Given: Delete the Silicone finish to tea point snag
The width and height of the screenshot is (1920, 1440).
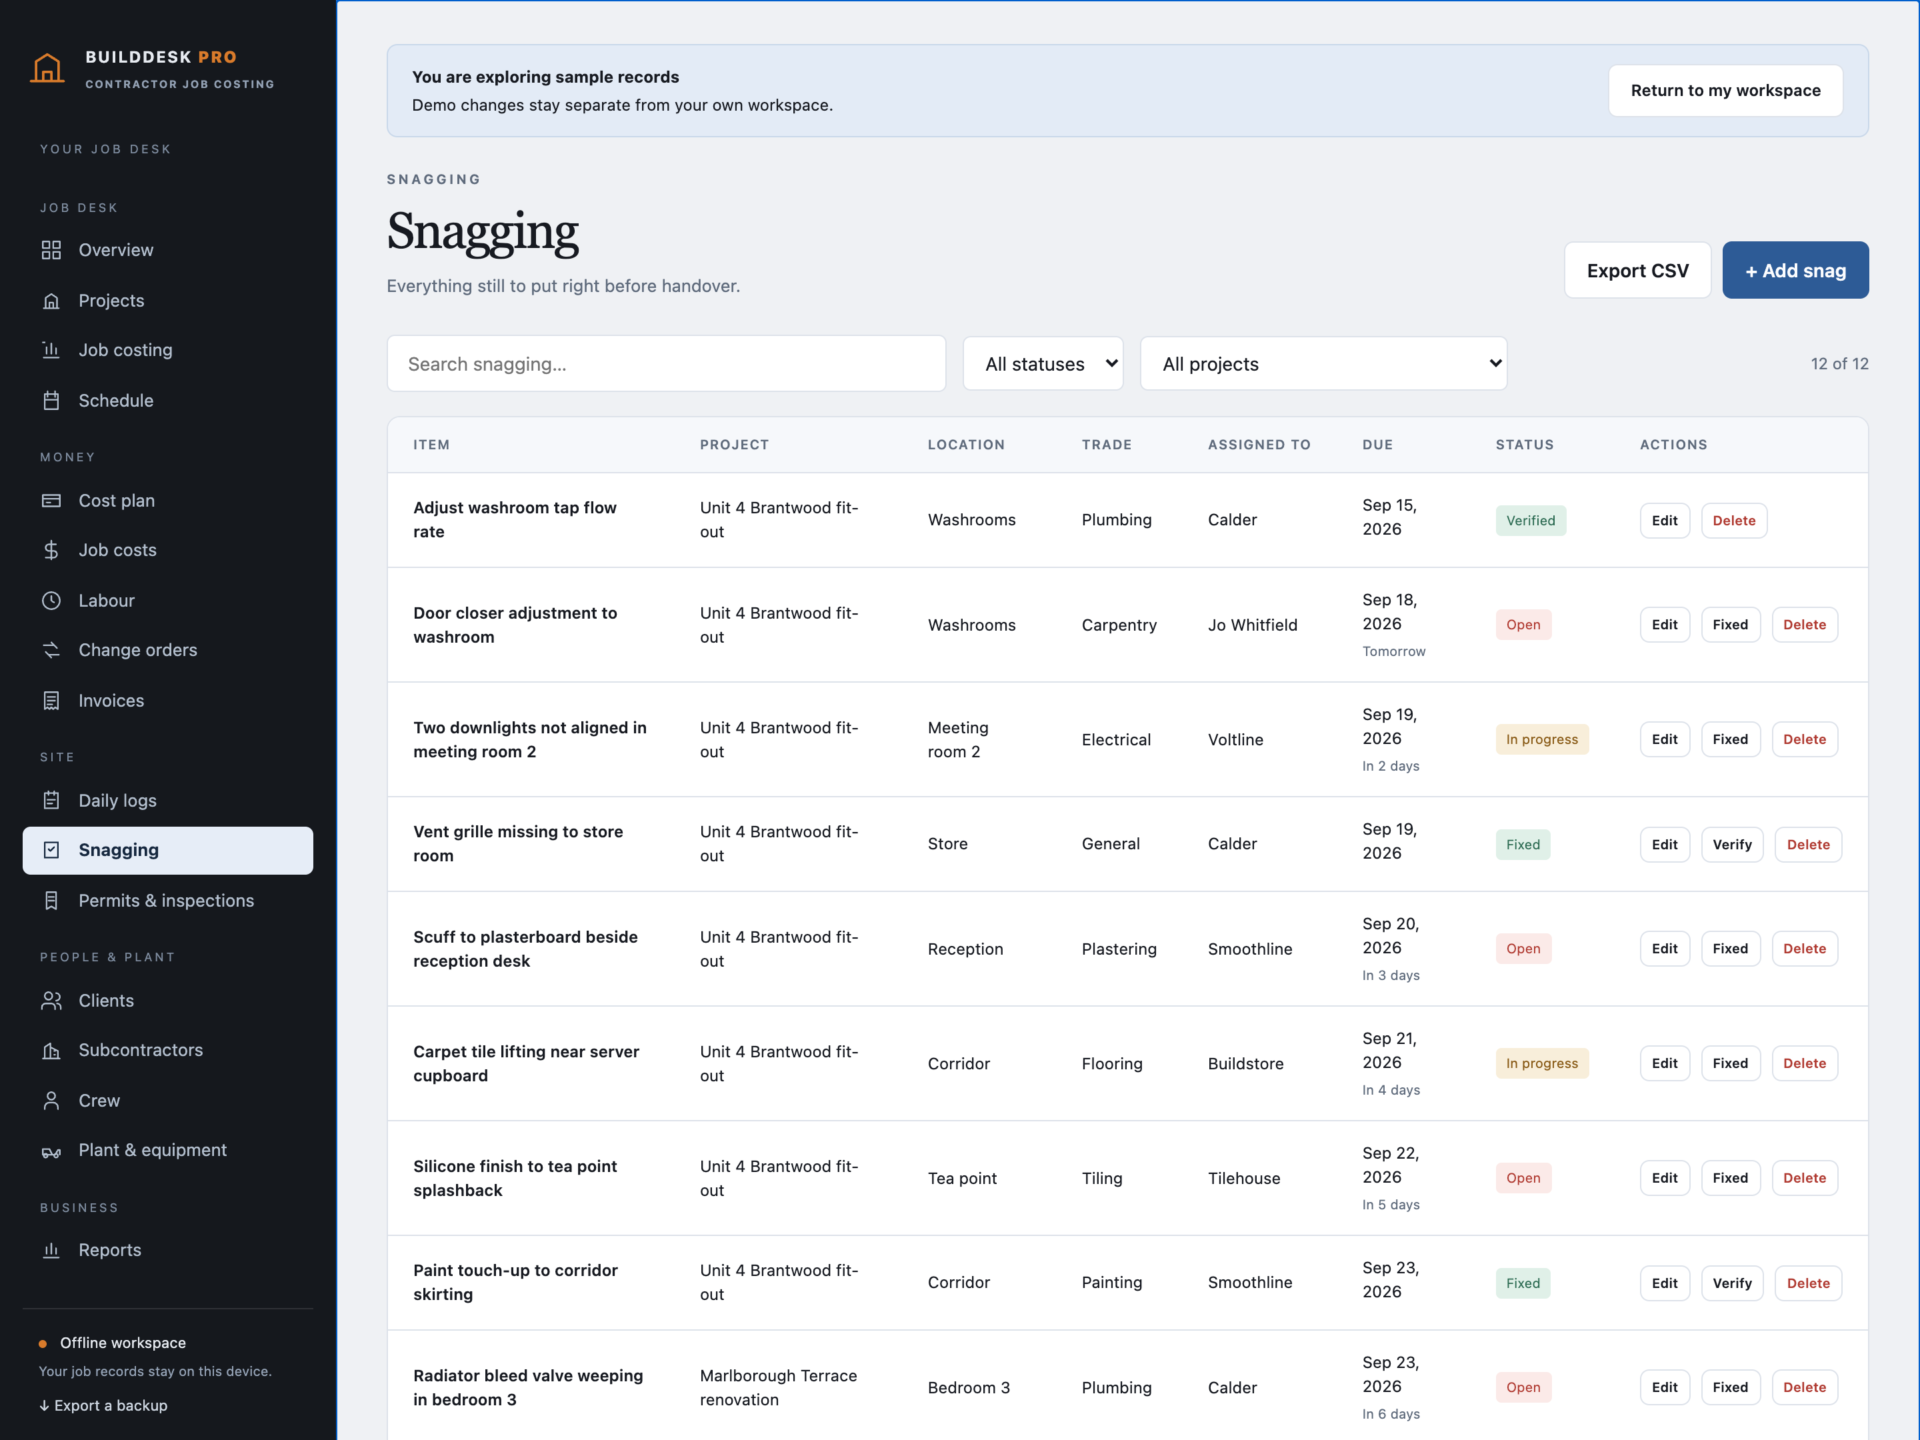Looking at the screenshot, I should click(1804, 1178).
